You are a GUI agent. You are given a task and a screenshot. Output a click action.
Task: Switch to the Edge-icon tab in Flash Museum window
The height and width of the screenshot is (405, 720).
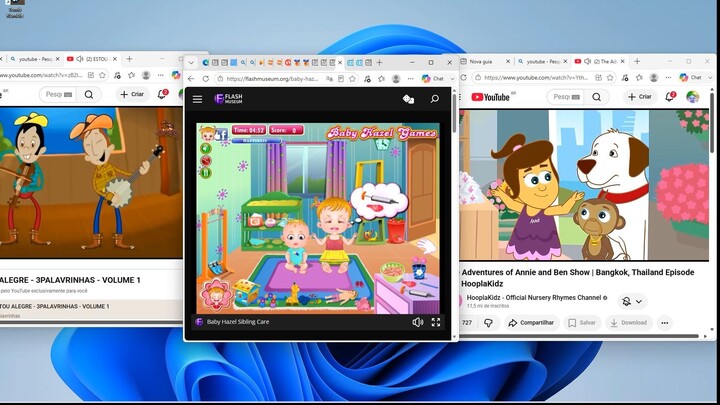click(206, 62)
